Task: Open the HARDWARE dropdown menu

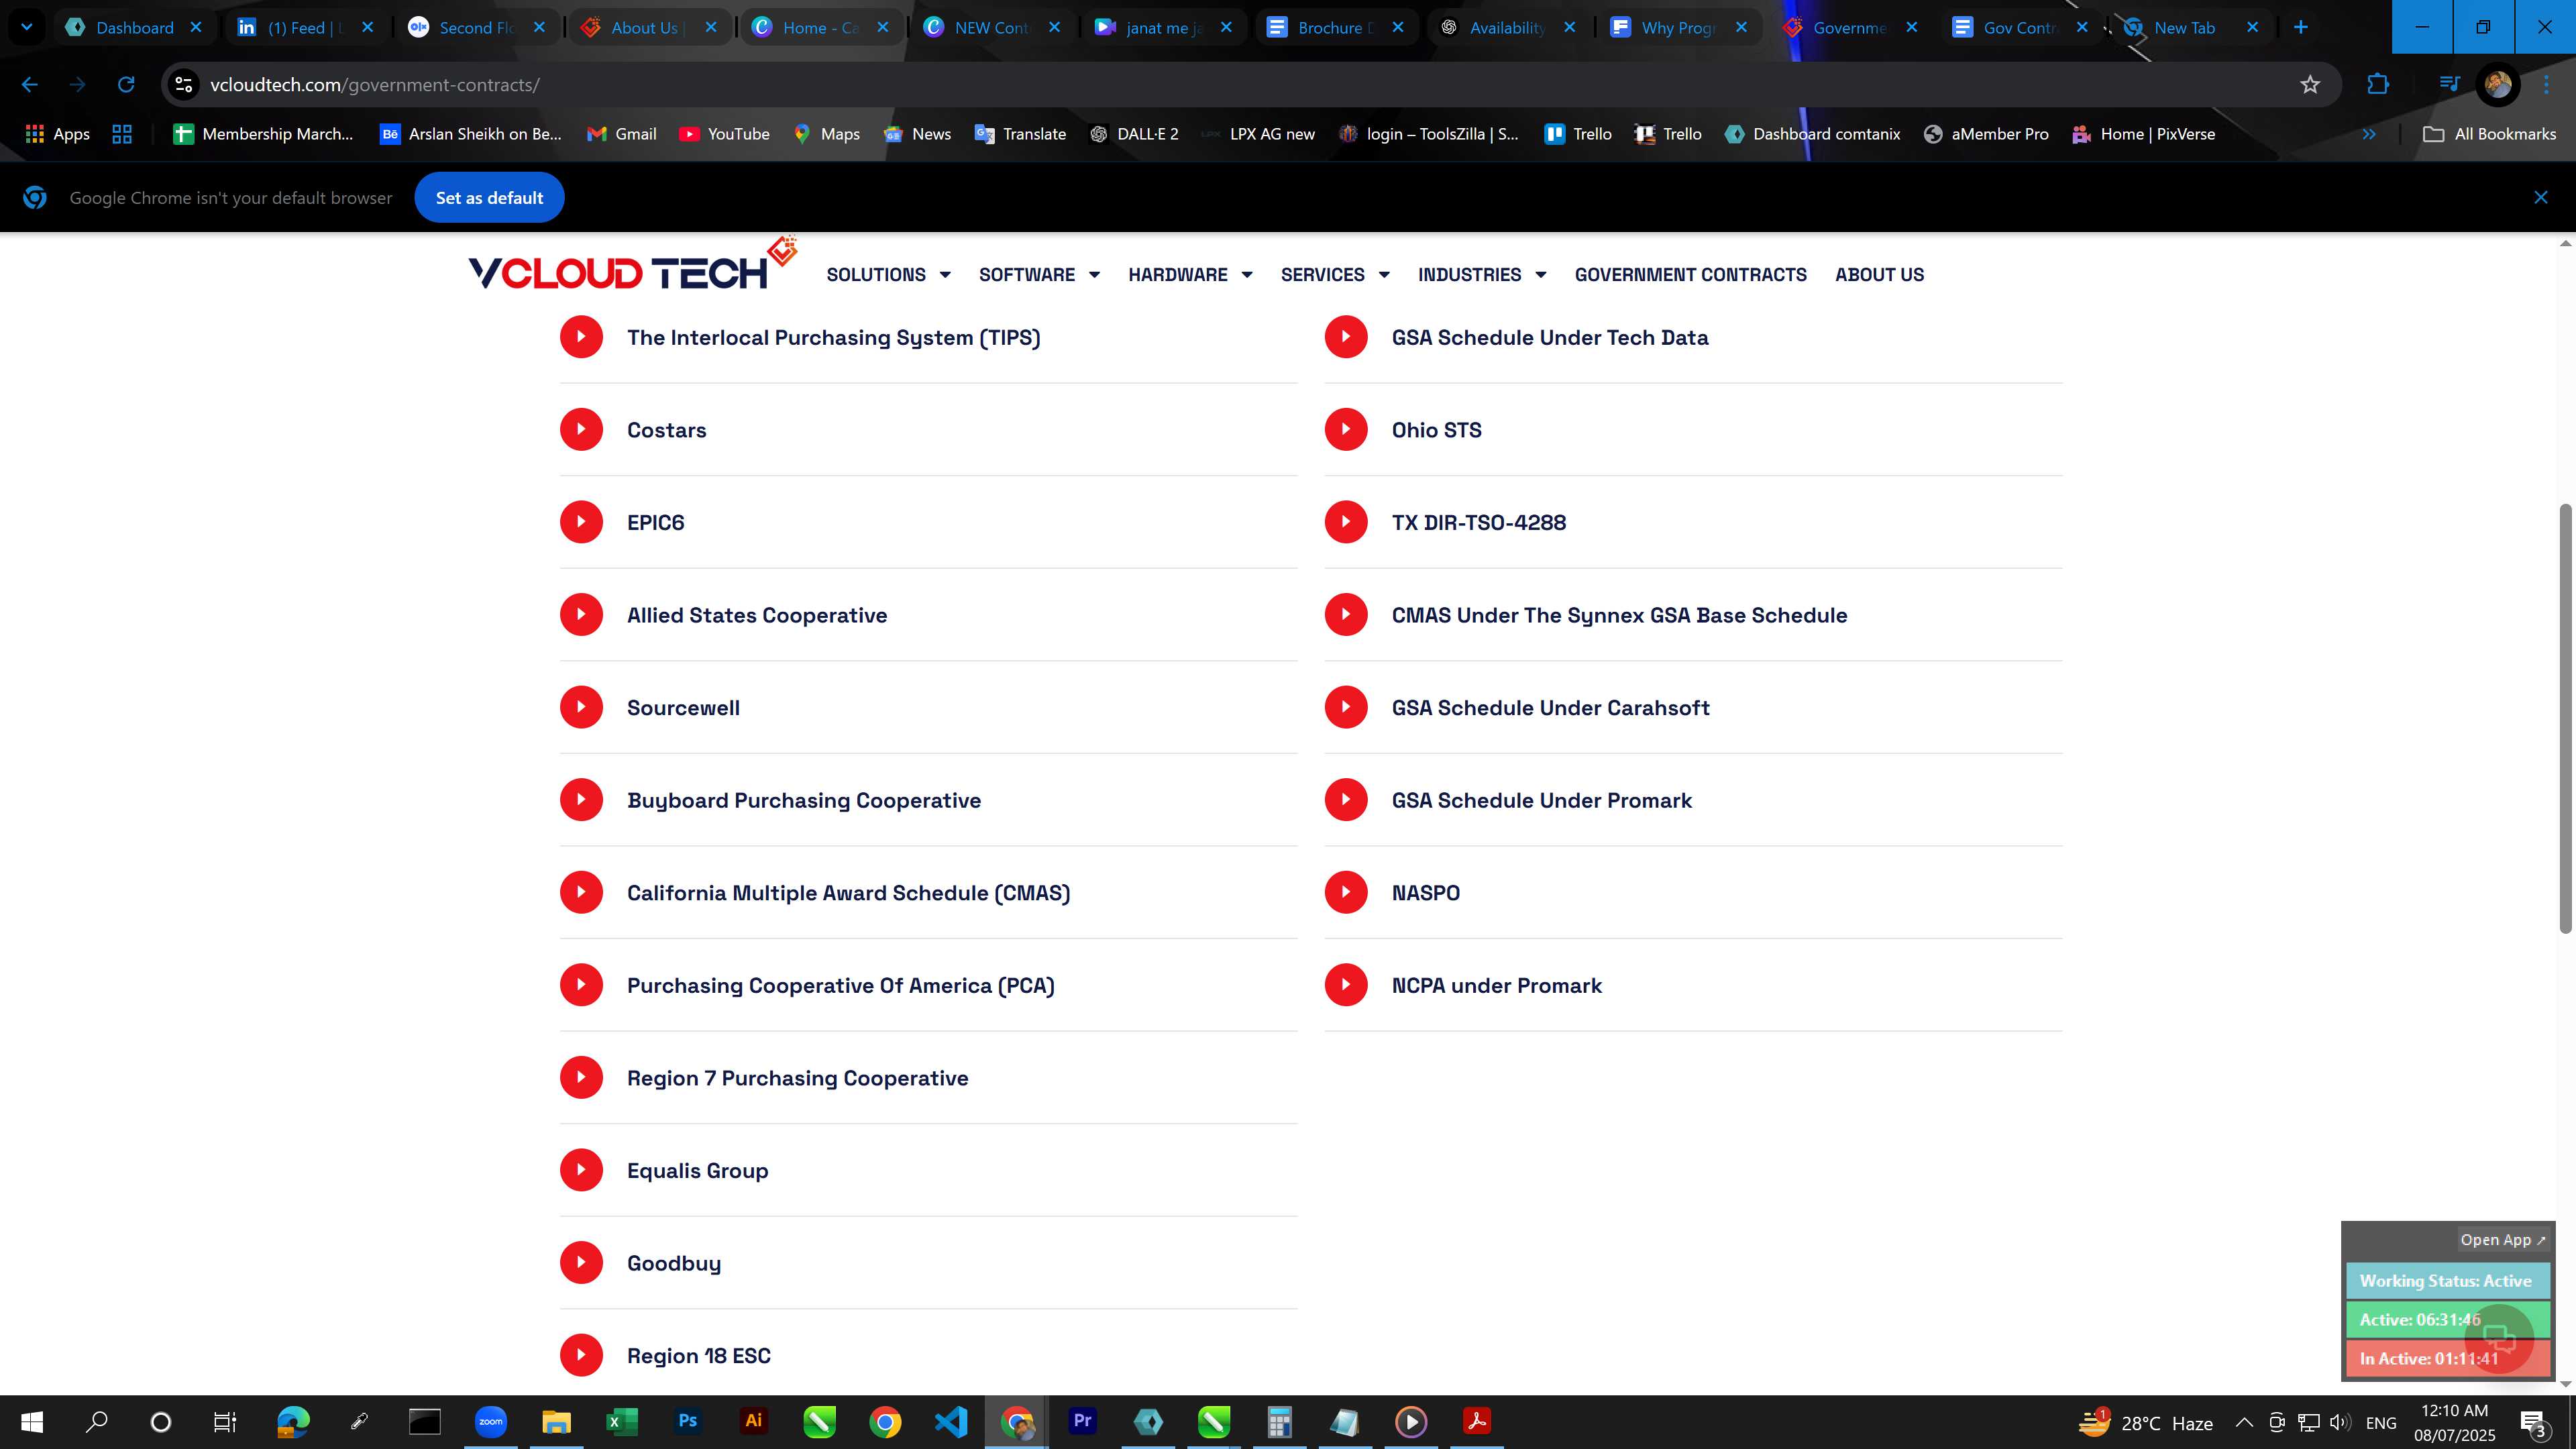Action: click(x=1190, y=275)
